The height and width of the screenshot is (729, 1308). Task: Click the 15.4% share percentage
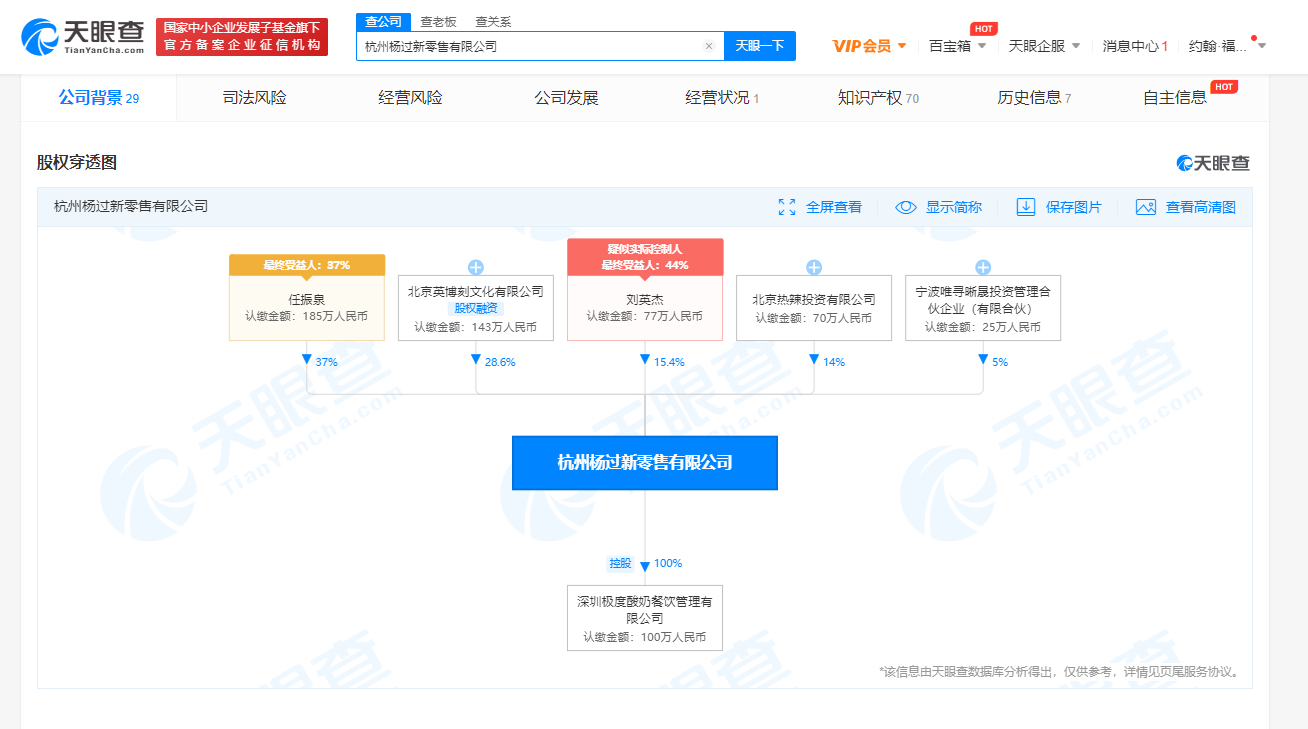pyautogui.click(x=669, y=362)
